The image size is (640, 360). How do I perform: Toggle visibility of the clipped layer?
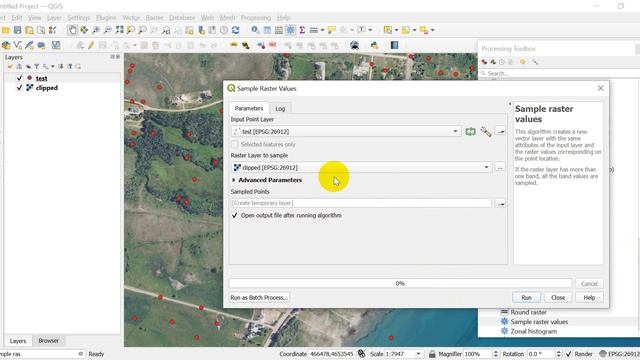click(19, 88)
